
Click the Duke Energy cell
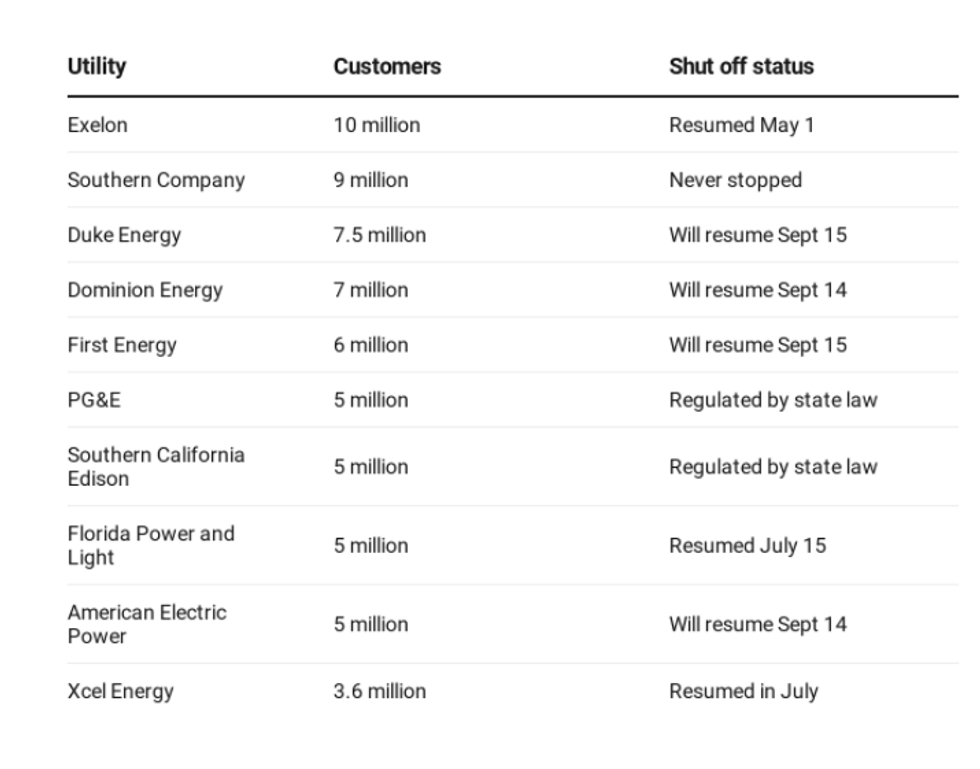(124, 236)
